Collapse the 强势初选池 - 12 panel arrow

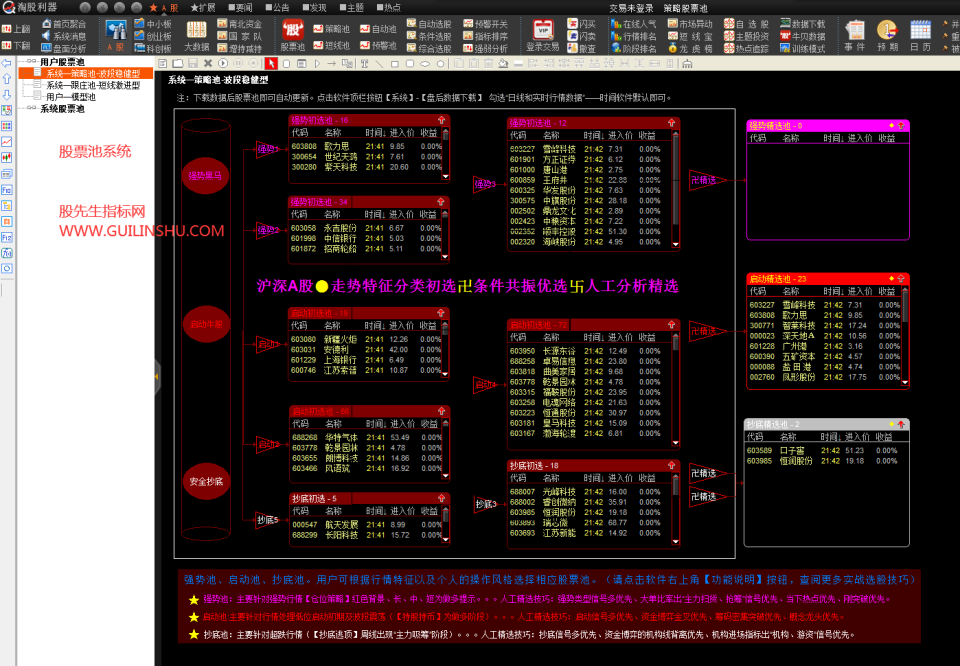(672, 123)
